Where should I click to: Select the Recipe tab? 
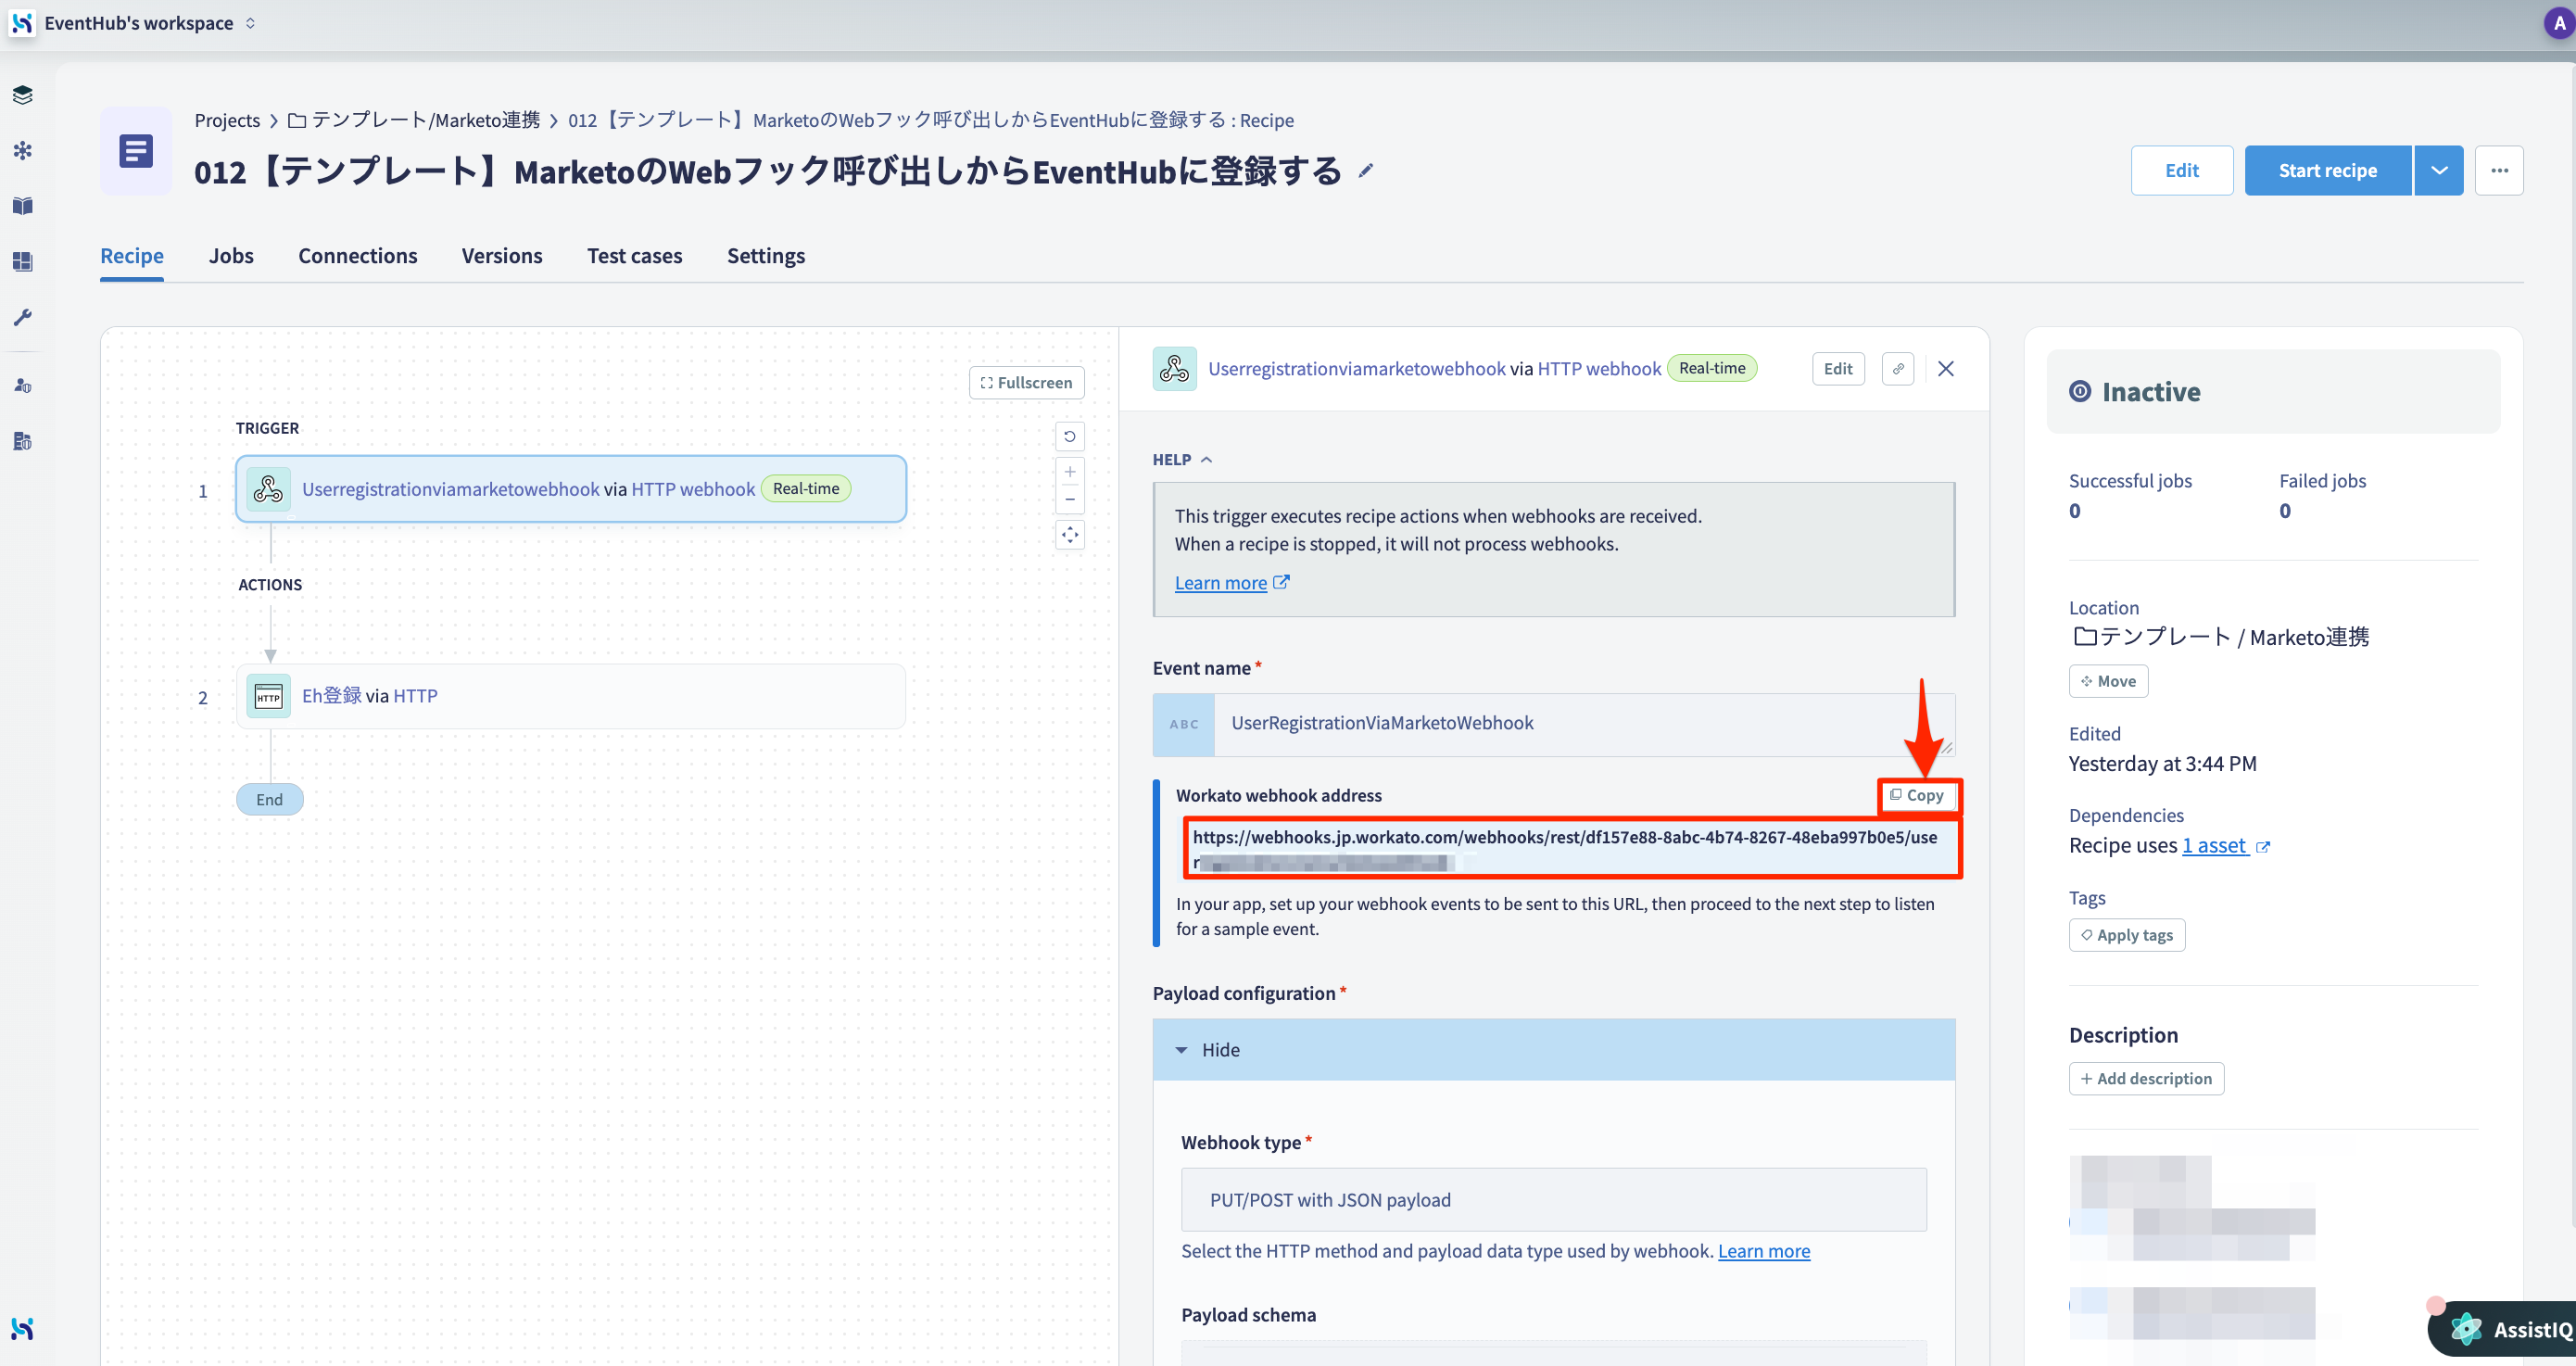(x=132, y=256)
